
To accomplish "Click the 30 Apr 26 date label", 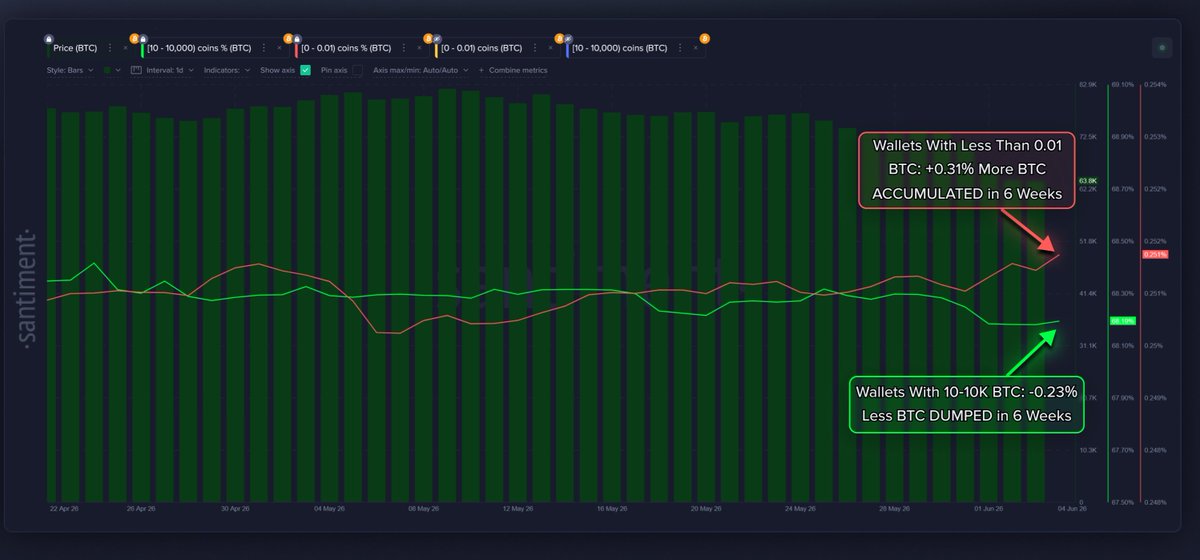I will coord(234,508).
